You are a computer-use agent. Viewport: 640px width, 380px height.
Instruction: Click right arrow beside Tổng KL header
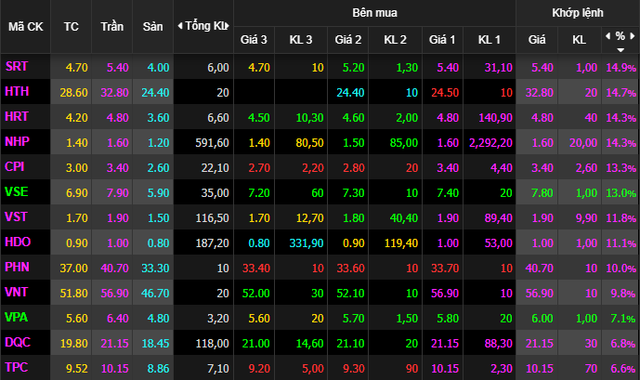tap(227, 26)
